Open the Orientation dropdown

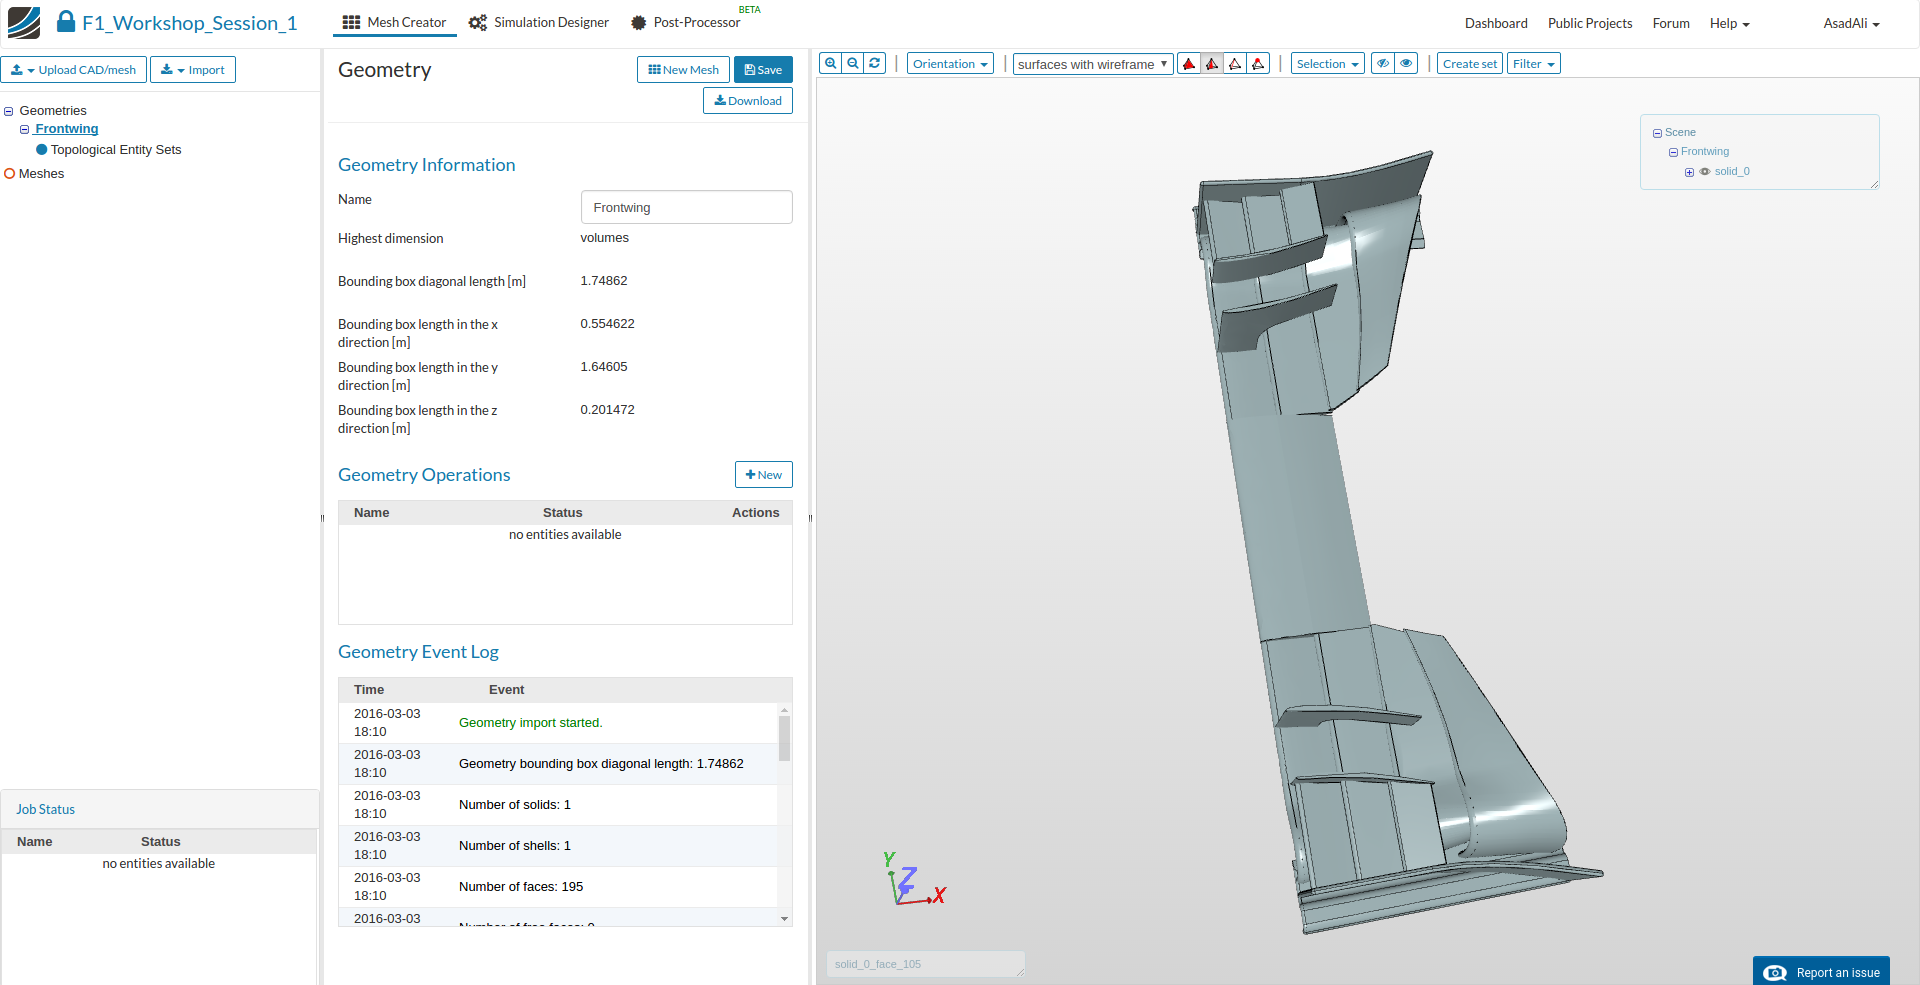point(950,64)
